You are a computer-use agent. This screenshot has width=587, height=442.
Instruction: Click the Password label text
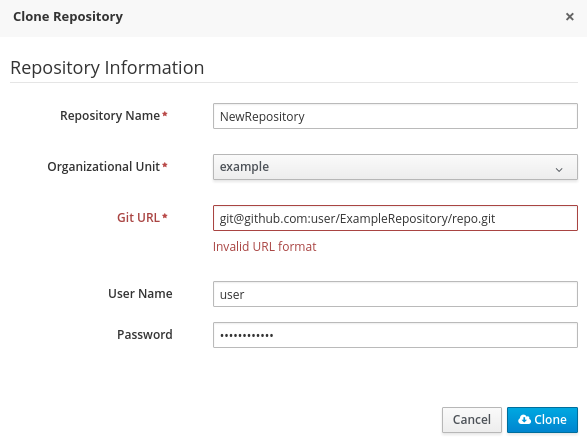point(145,335)
